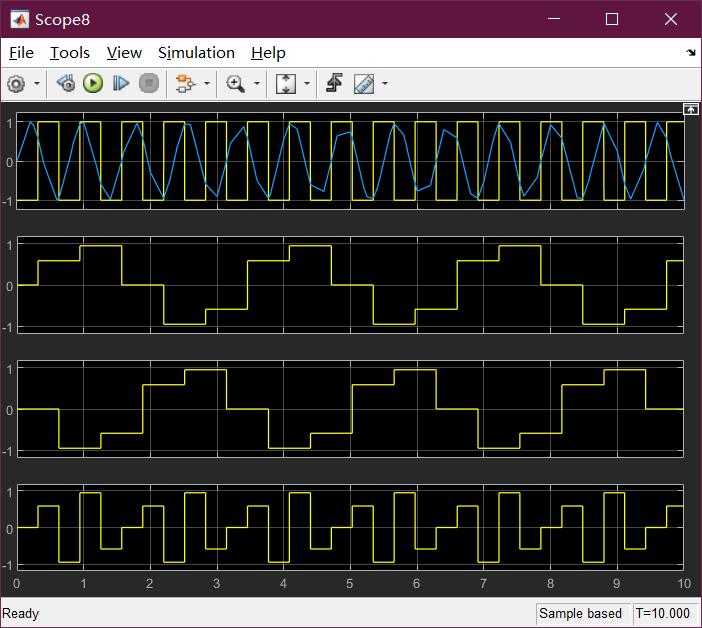The width and height of the screenshot is (702, 628).
Task: Open the File menu
Action: (x=21, y=53)
